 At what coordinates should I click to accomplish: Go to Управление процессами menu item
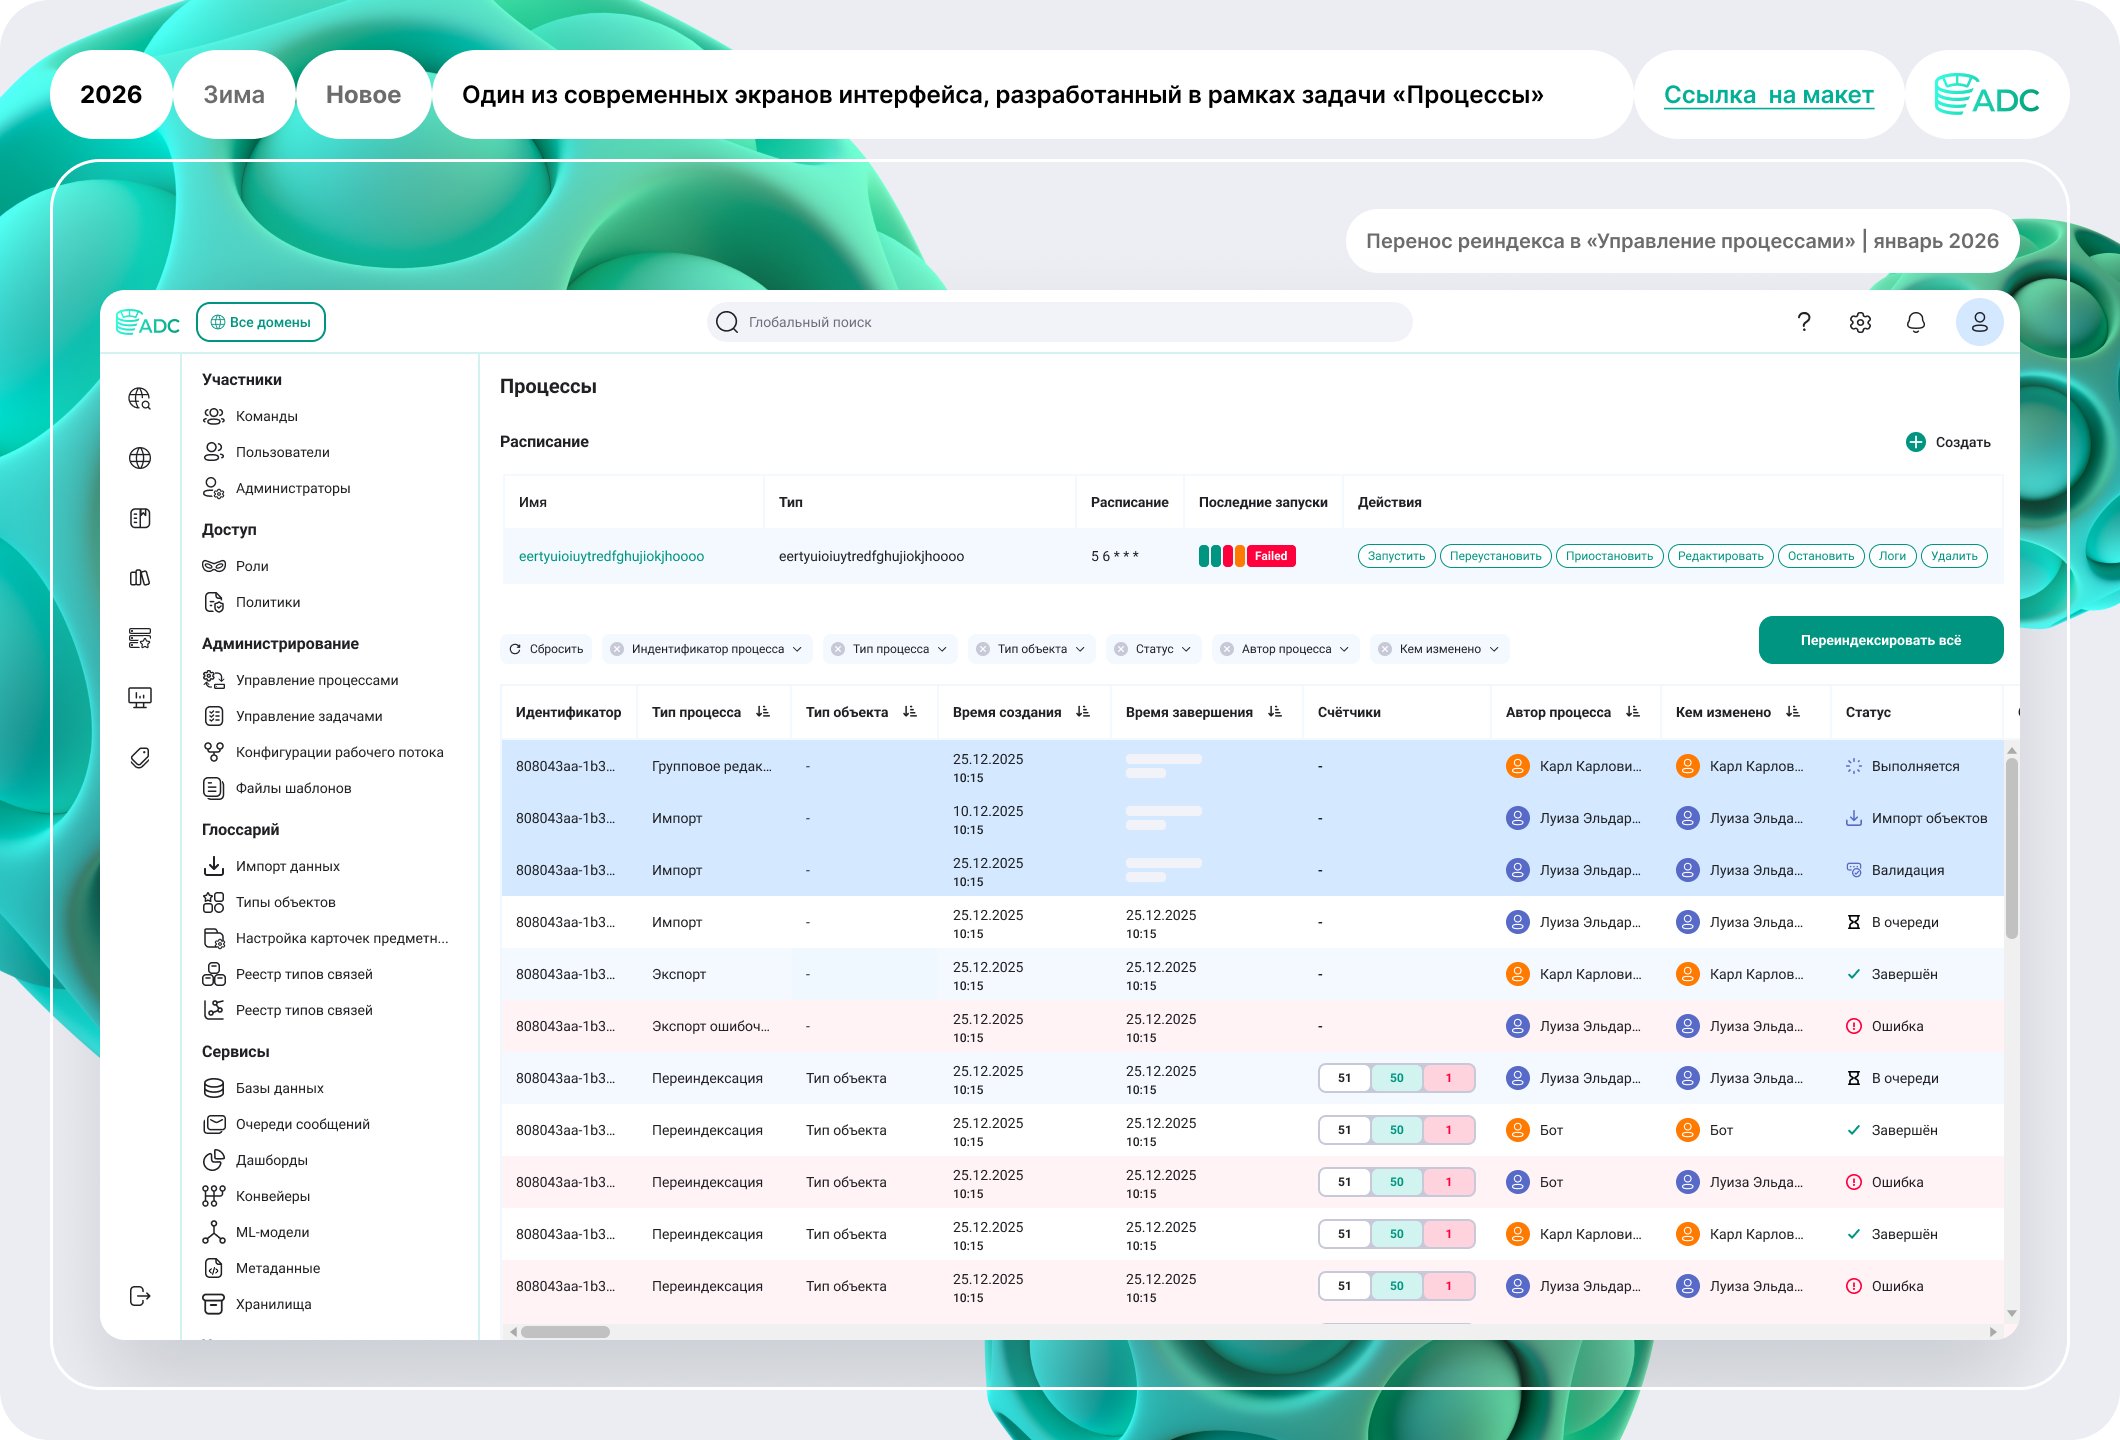point(317,680)
